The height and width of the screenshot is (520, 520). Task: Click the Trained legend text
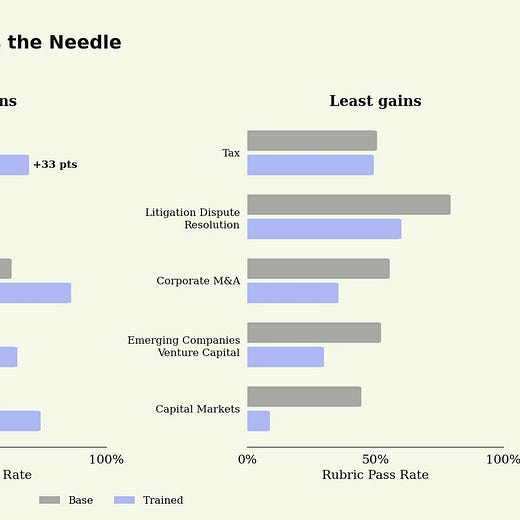(163, 500)
